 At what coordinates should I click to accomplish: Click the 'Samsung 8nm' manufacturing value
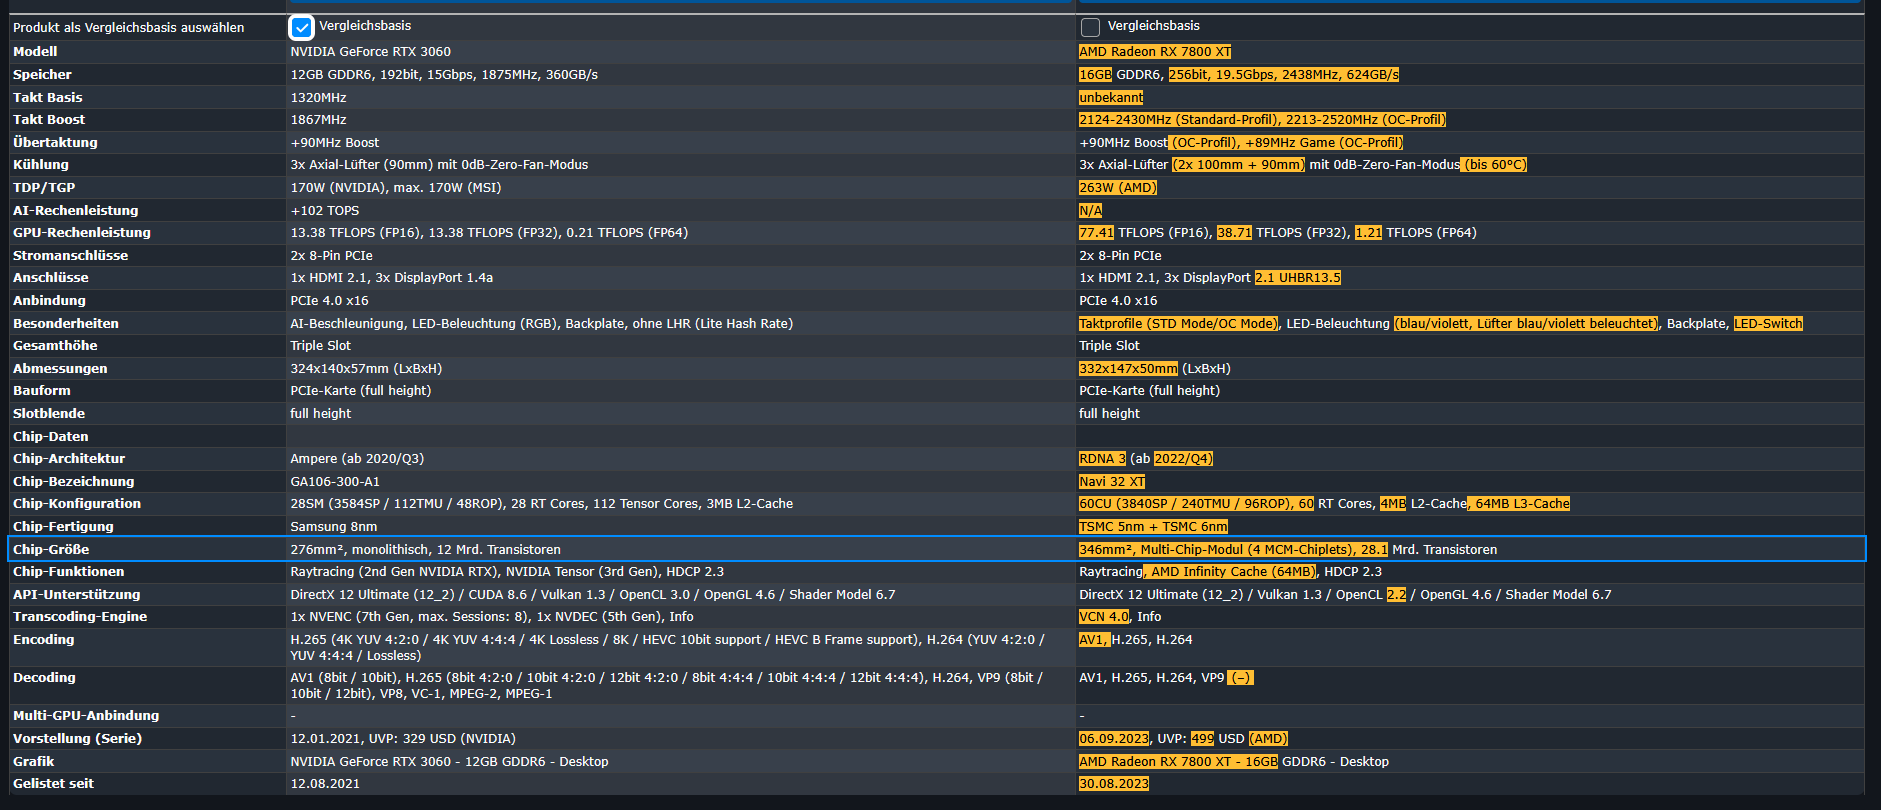coord(334,527)
